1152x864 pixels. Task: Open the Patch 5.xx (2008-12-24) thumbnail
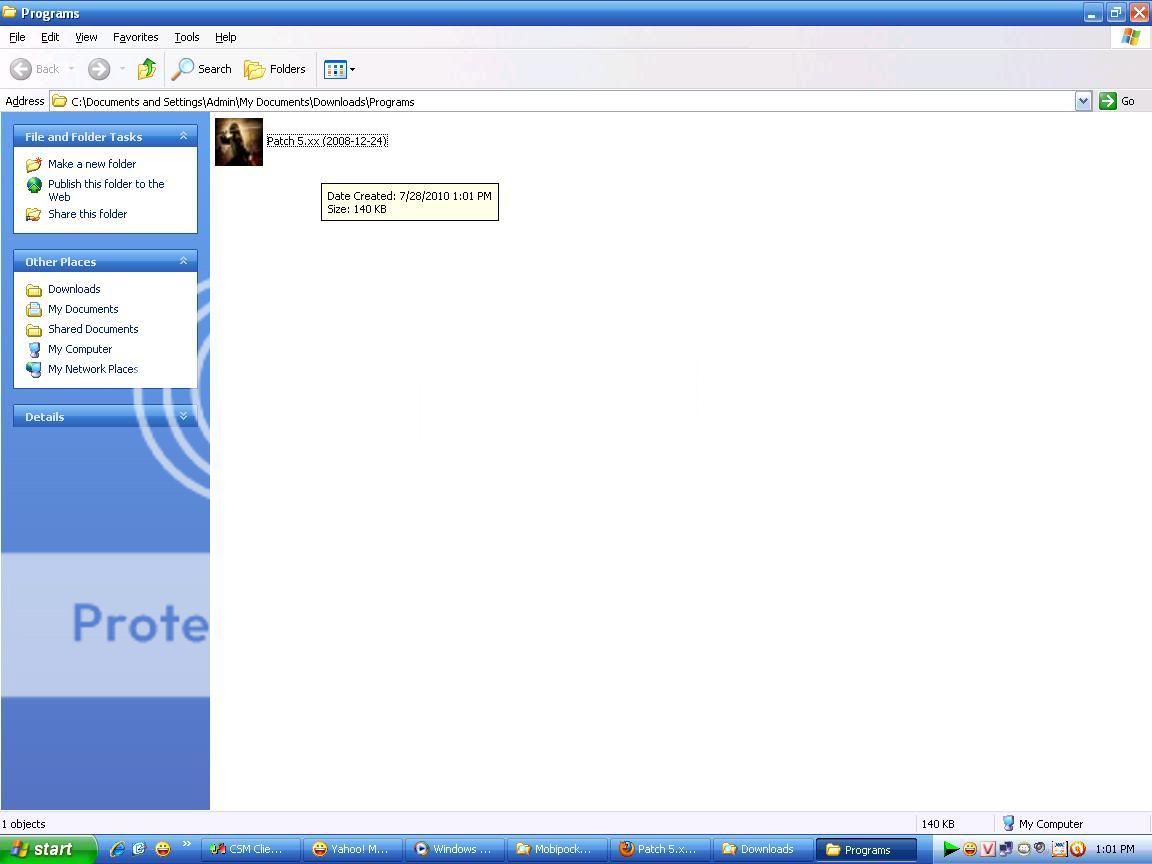click(239, 142)
